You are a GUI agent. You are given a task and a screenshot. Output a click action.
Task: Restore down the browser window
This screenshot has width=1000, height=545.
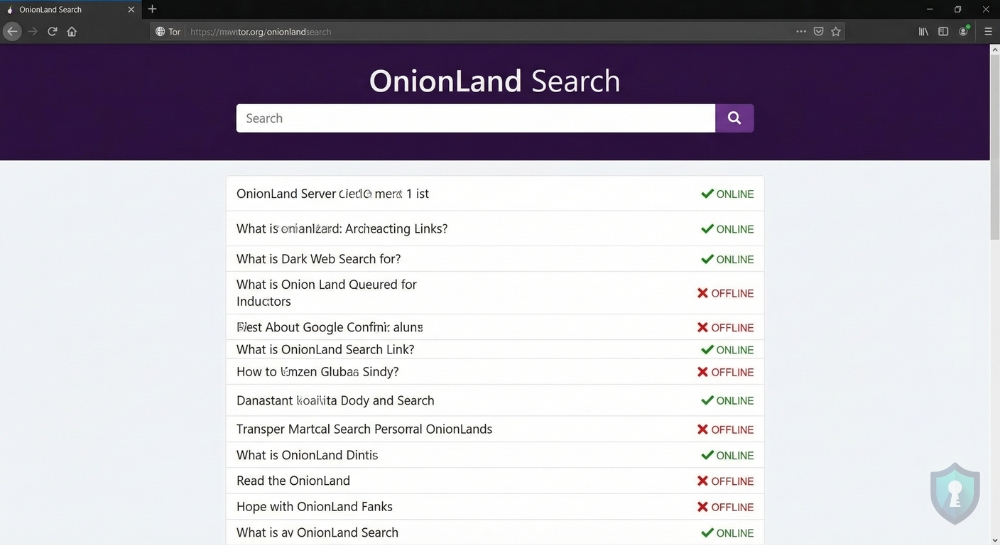click(x=957, y=9)
